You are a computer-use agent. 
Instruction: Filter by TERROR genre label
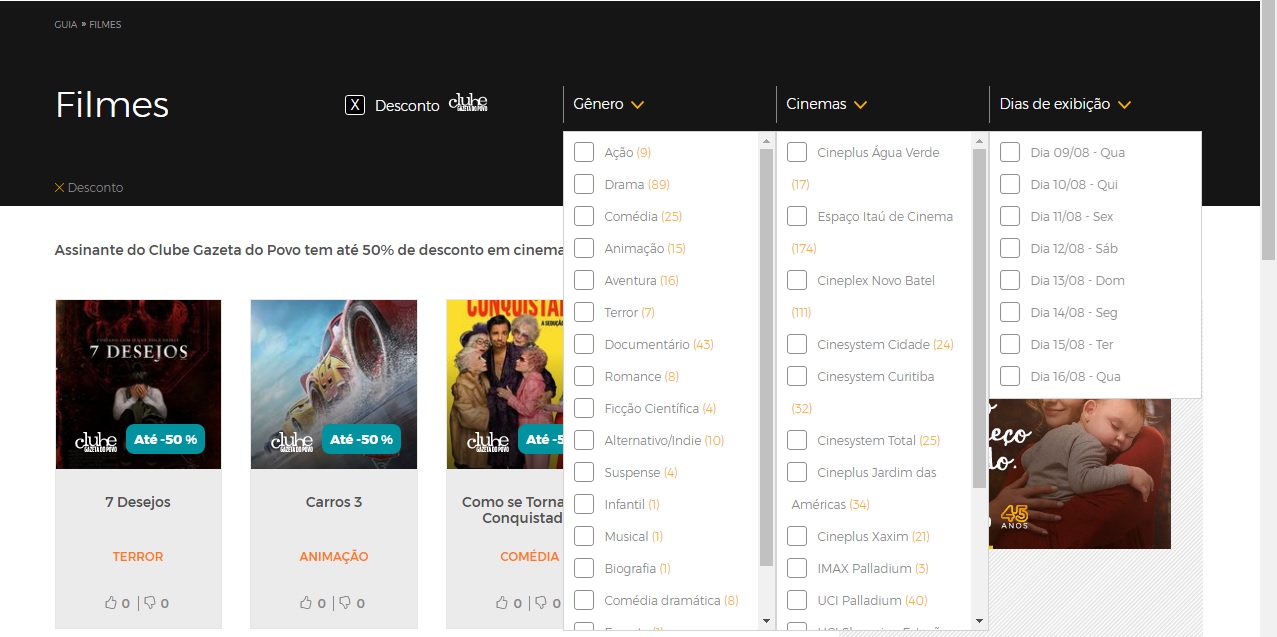click(x=138, y=557)
